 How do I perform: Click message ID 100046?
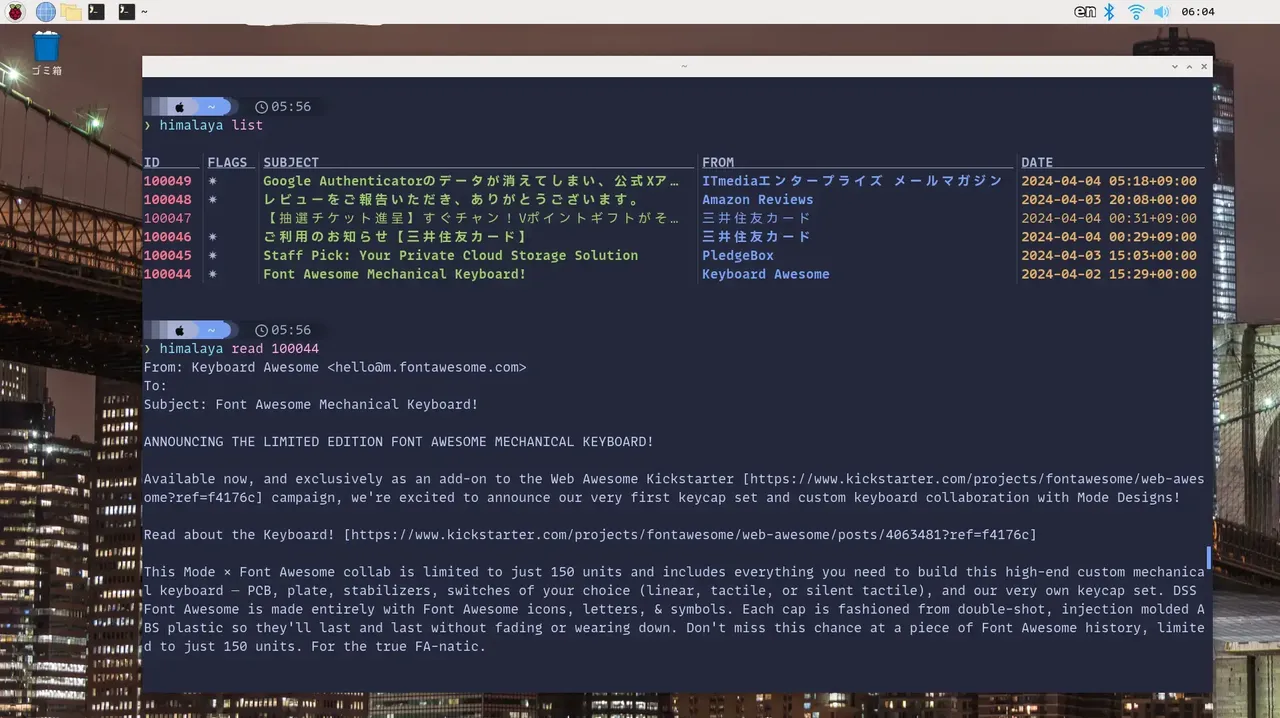(x=167, y=237)
